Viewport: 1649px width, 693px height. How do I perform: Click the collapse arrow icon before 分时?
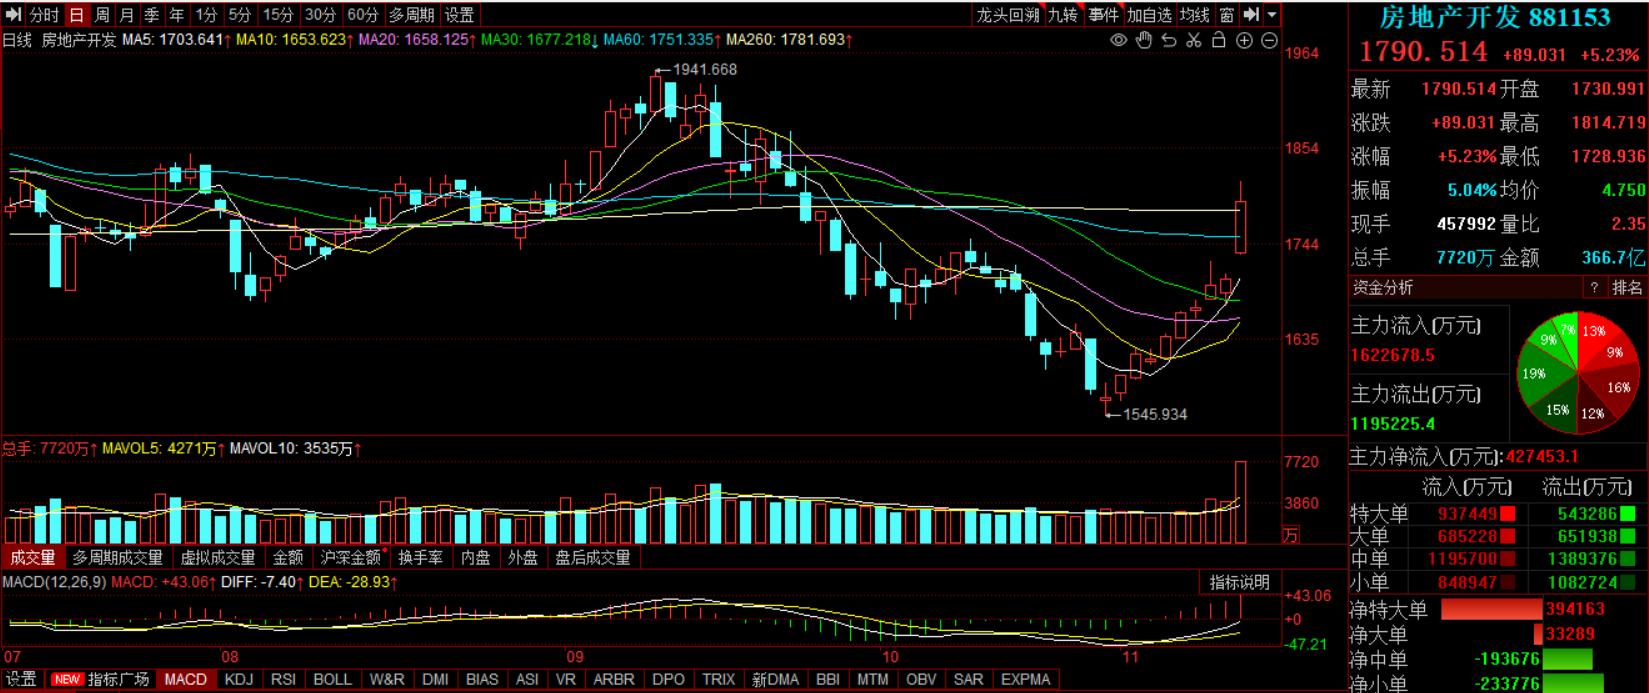(13, 15)
